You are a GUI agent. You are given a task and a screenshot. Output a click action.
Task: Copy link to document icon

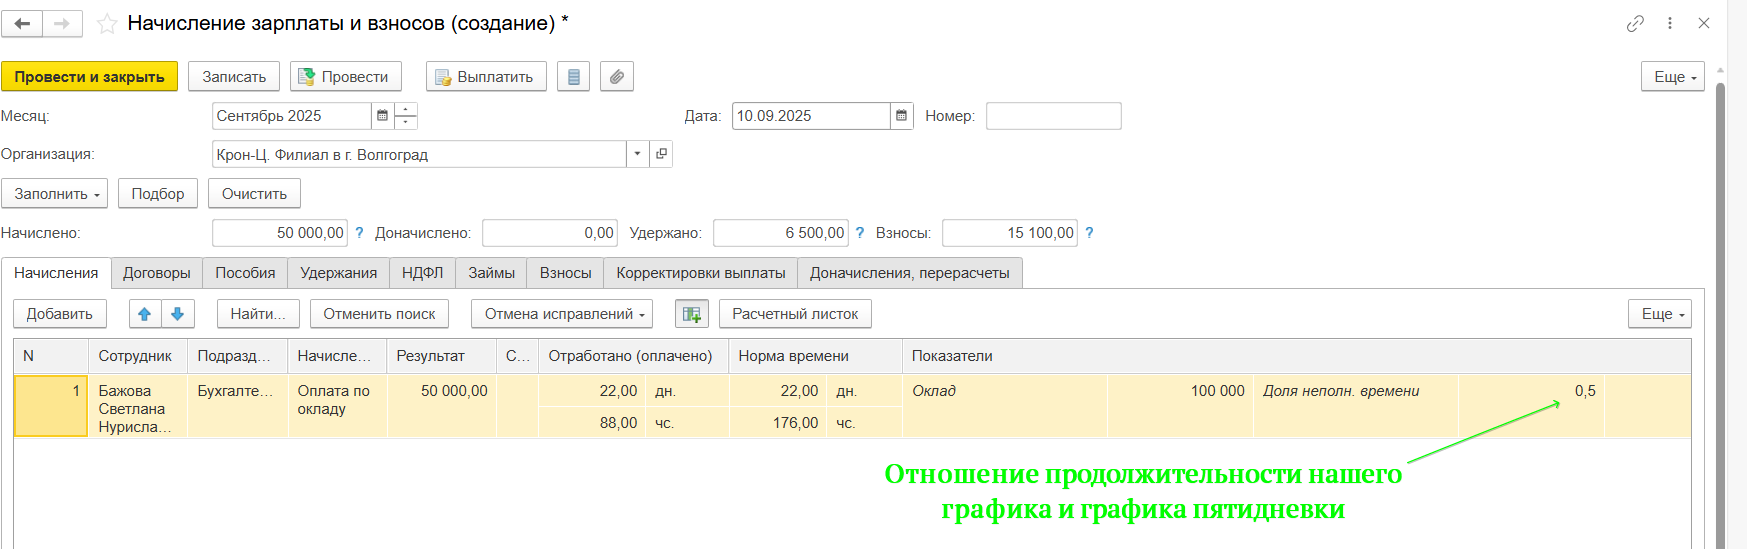pos(1635,23)
